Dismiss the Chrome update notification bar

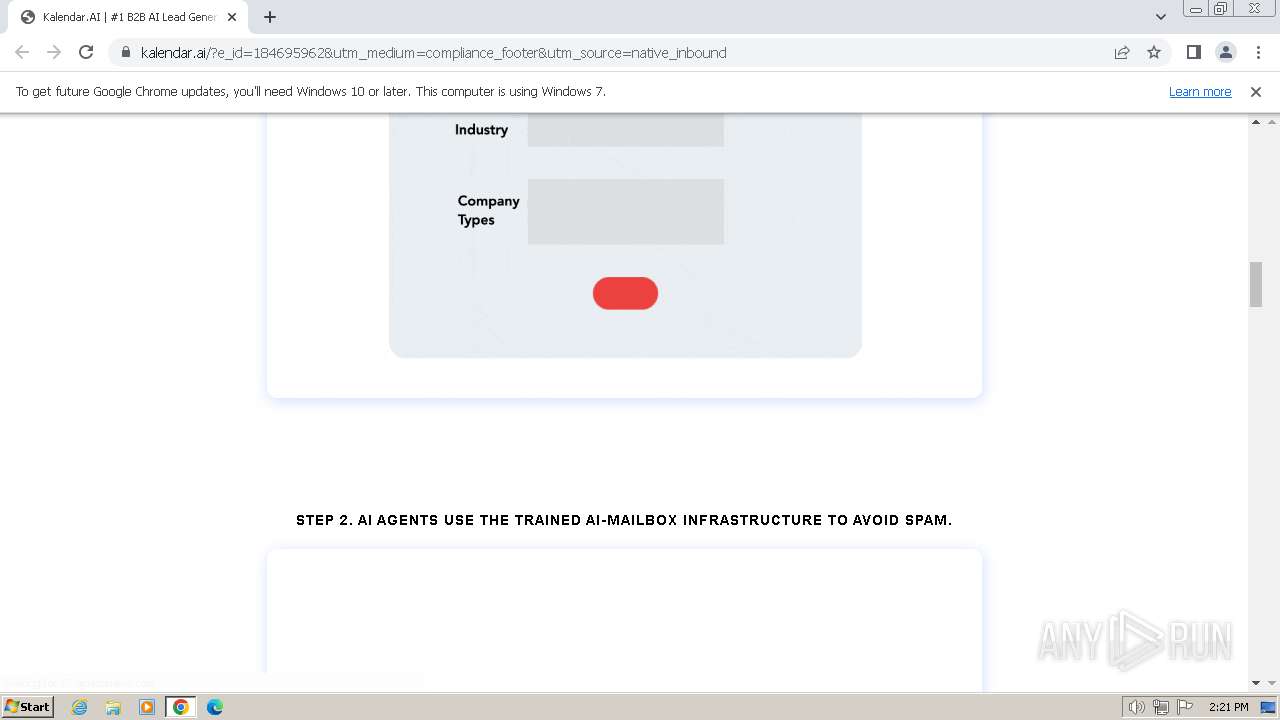point(1256,92)
